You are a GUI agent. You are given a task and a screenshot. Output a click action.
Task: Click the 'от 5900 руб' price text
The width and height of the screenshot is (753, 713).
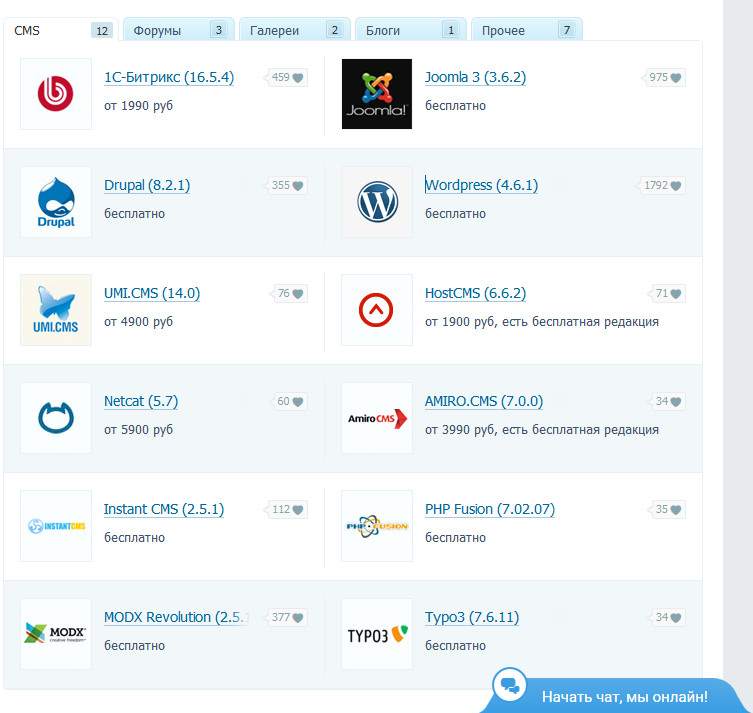tap(138, 430)
